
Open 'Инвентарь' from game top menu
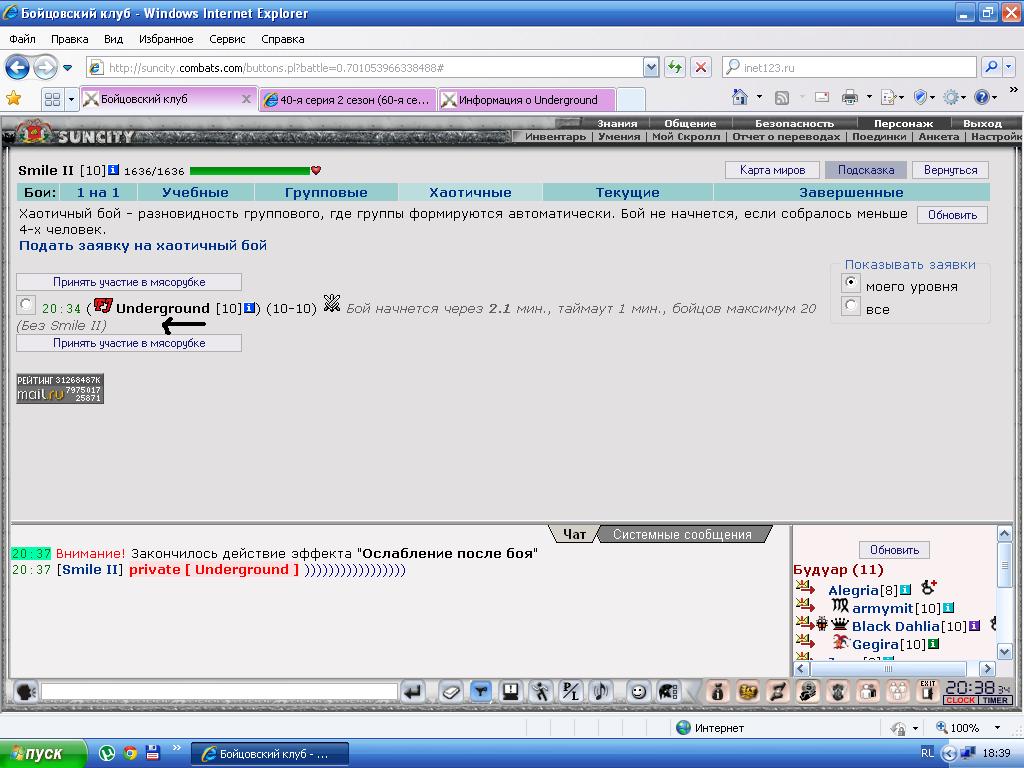pos(555,136)
